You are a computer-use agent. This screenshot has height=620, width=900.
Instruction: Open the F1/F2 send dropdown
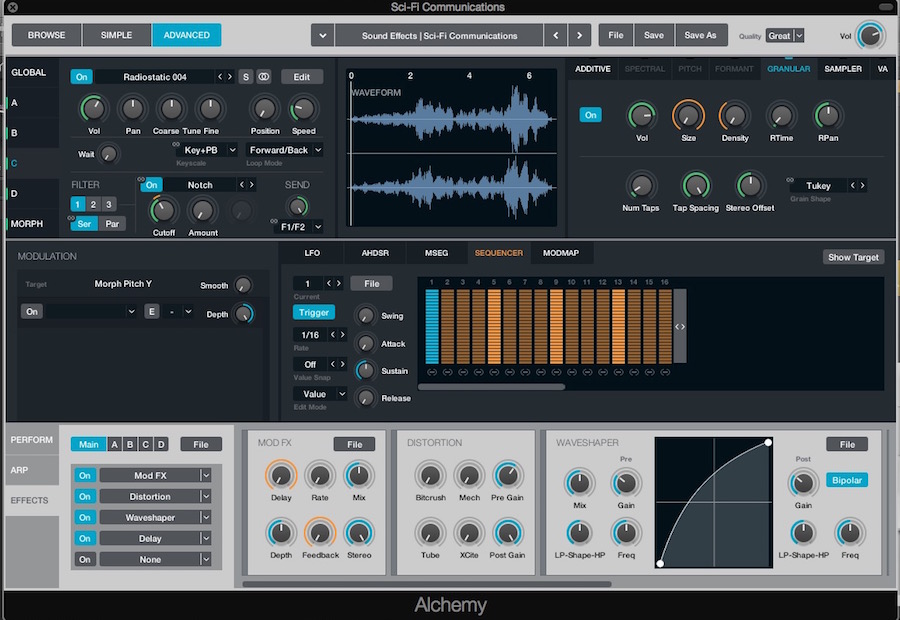point(298,227)
